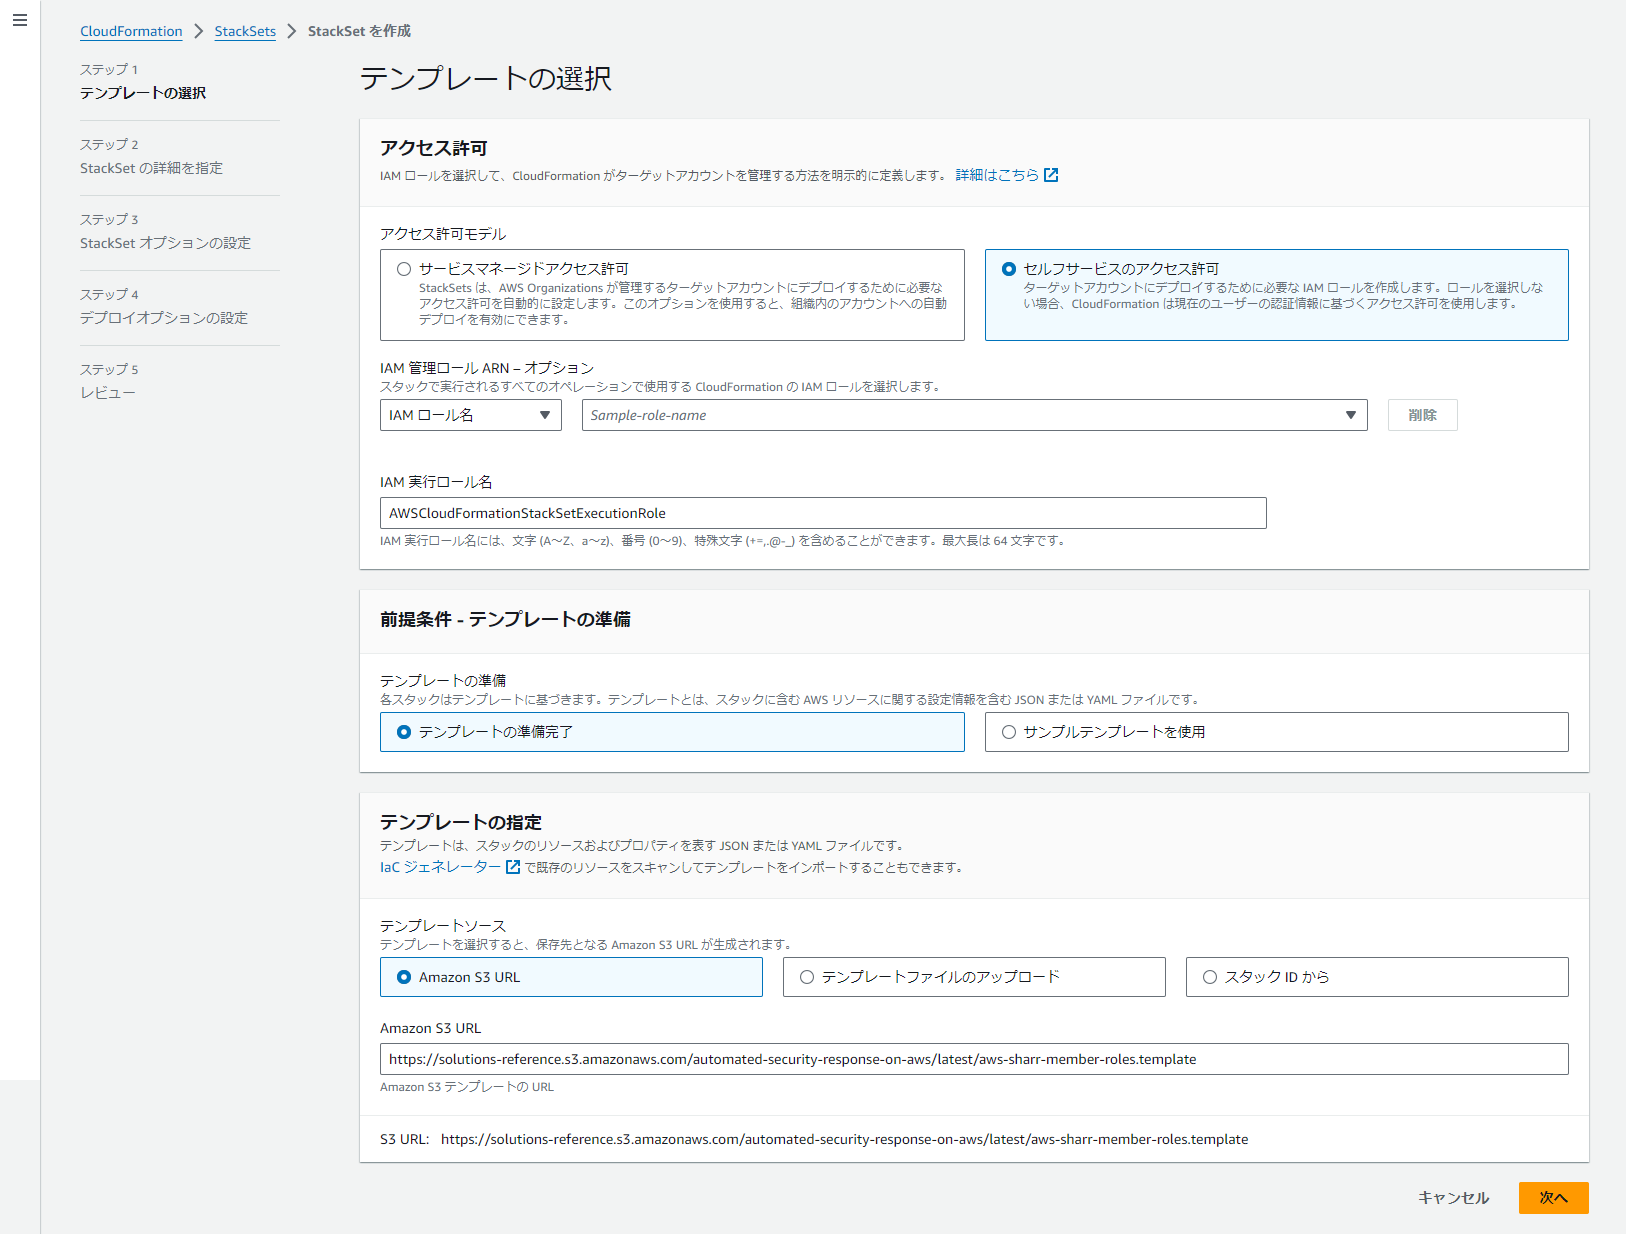
Task: Open IaC ジェネレーター link
Action: point(440,867)
